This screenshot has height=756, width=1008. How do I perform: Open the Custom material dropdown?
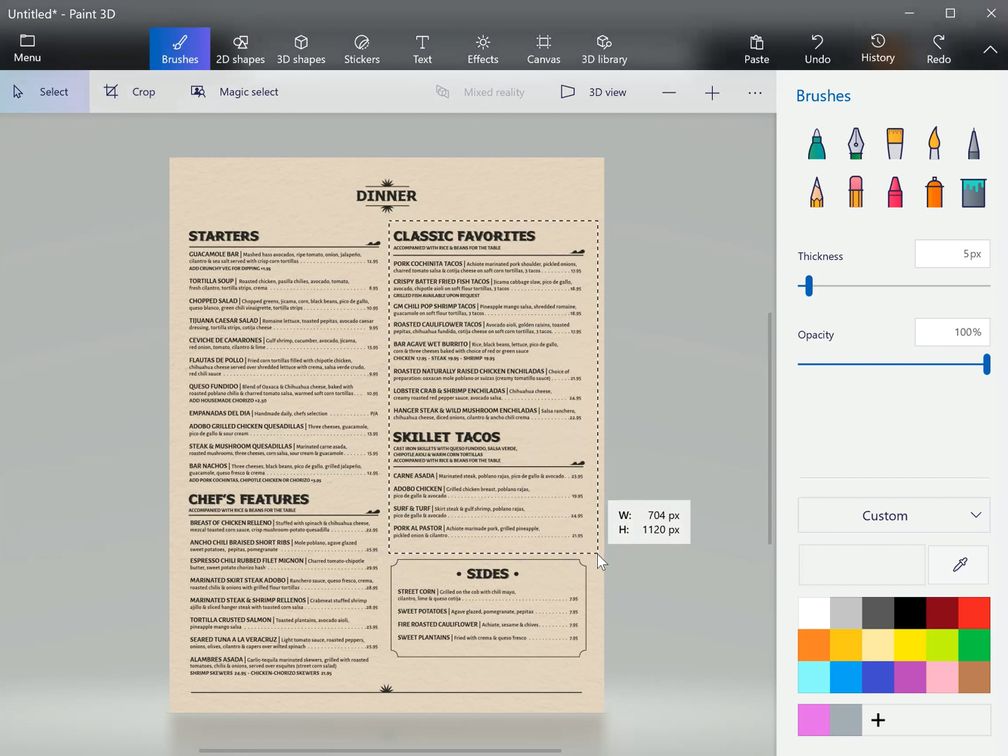893,516
